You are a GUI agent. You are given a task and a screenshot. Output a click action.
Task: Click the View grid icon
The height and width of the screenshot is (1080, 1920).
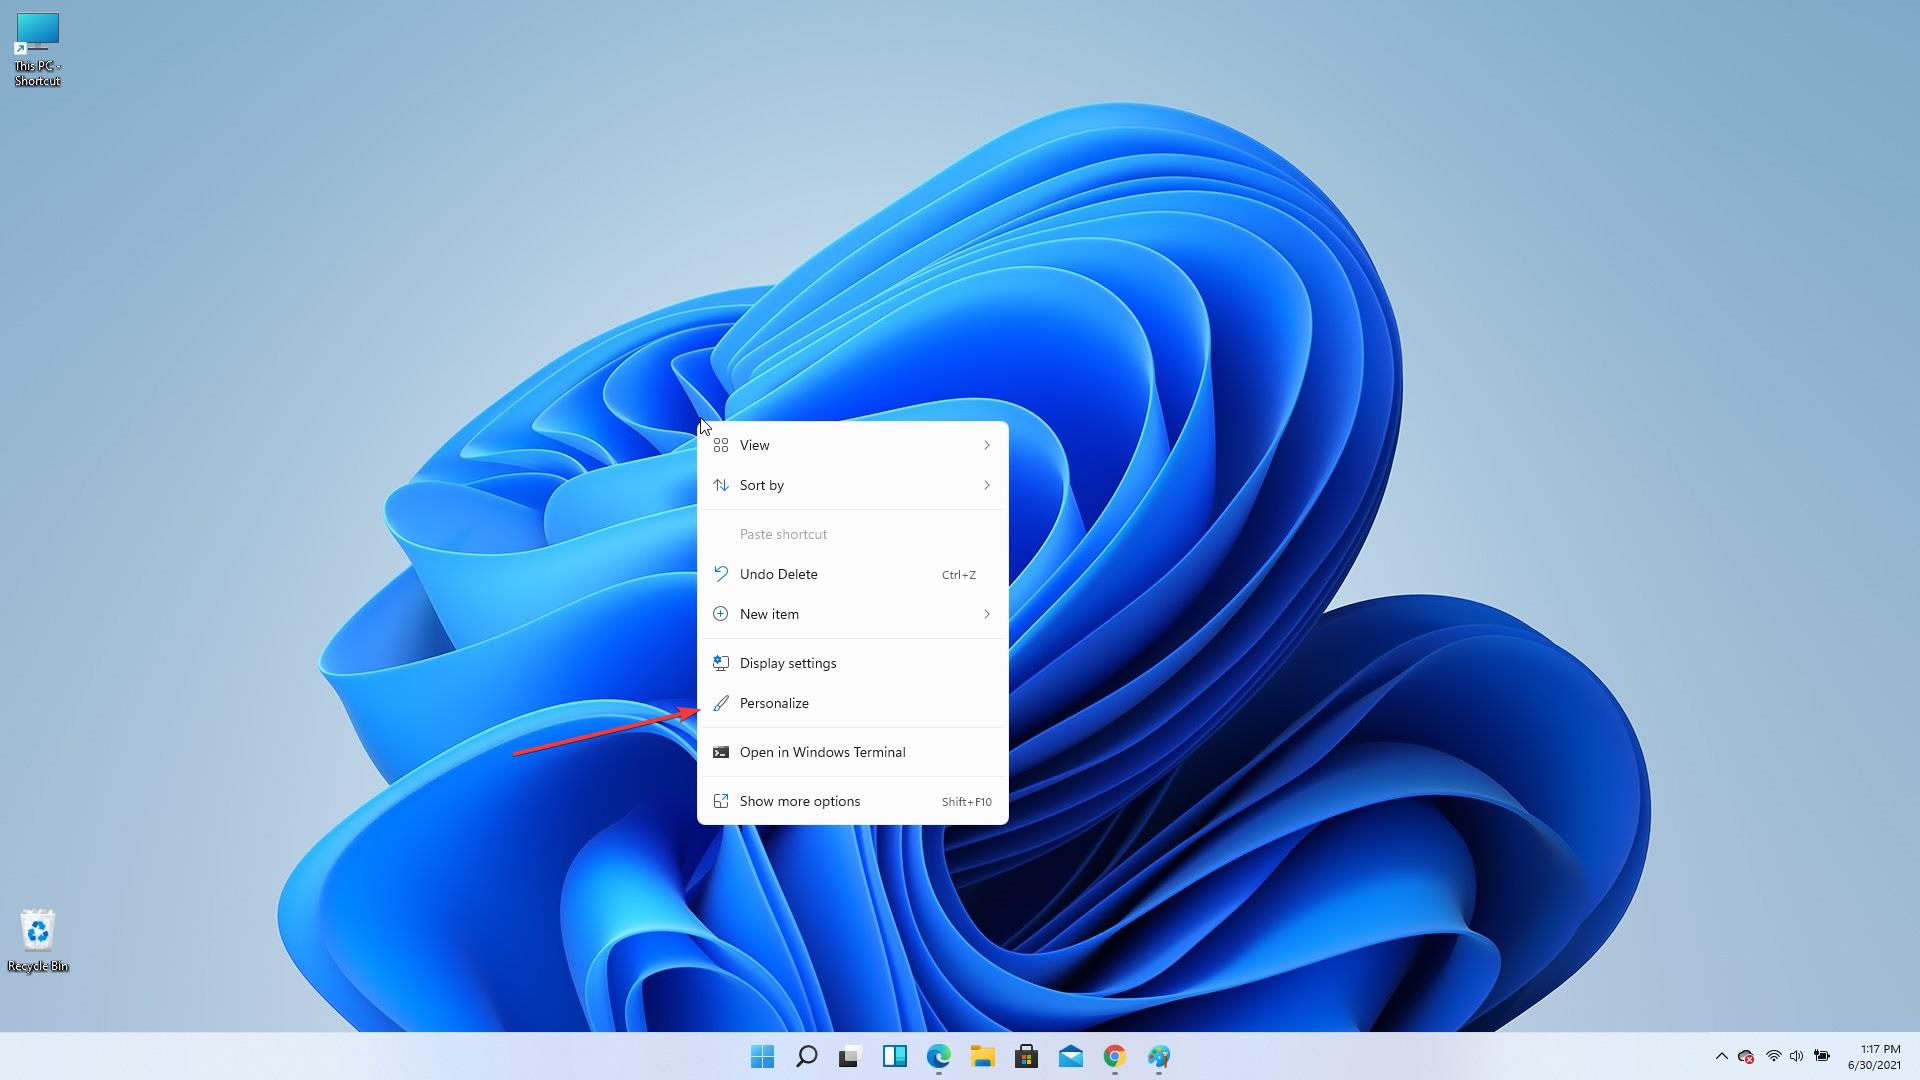tap(720, 445)
